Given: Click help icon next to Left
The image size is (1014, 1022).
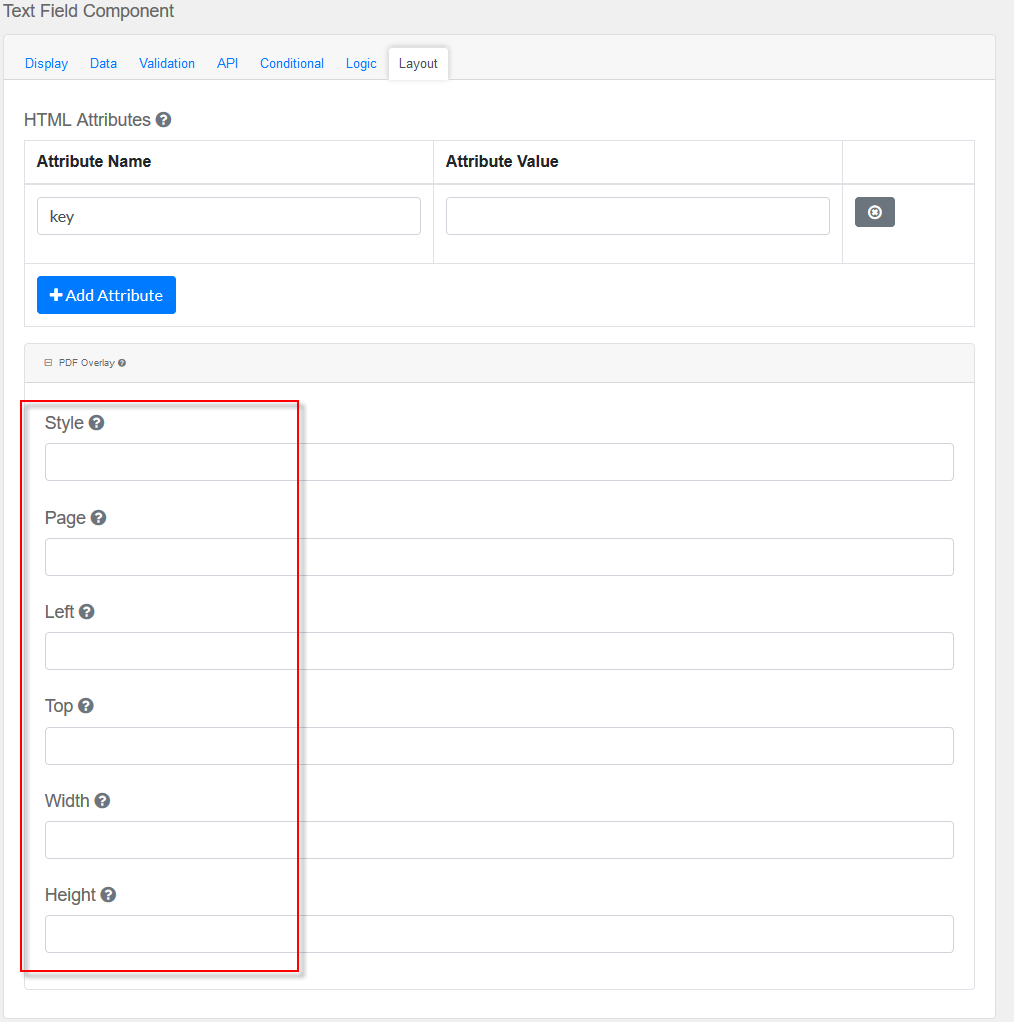Looking at the screenshot, I should point(87,612).
